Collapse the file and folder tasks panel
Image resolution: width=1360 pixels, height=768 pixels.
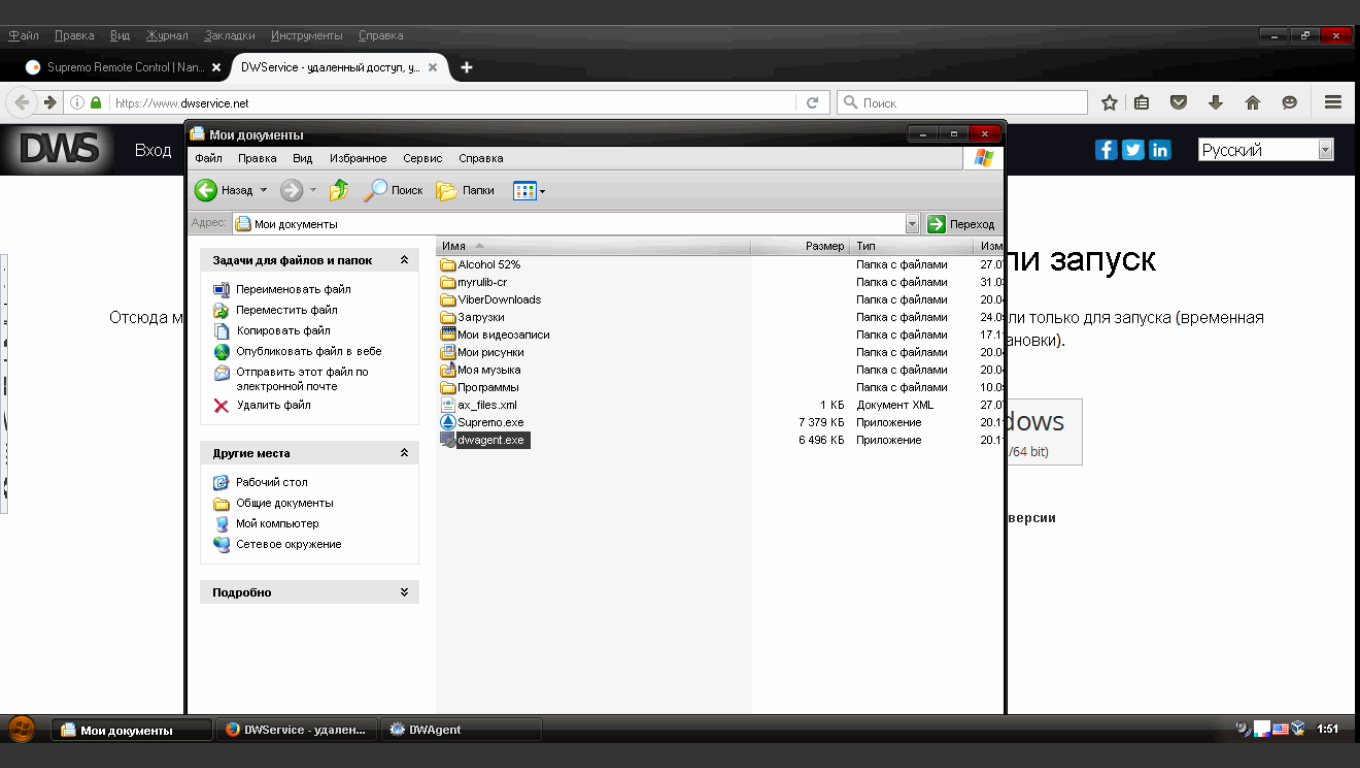404,260
